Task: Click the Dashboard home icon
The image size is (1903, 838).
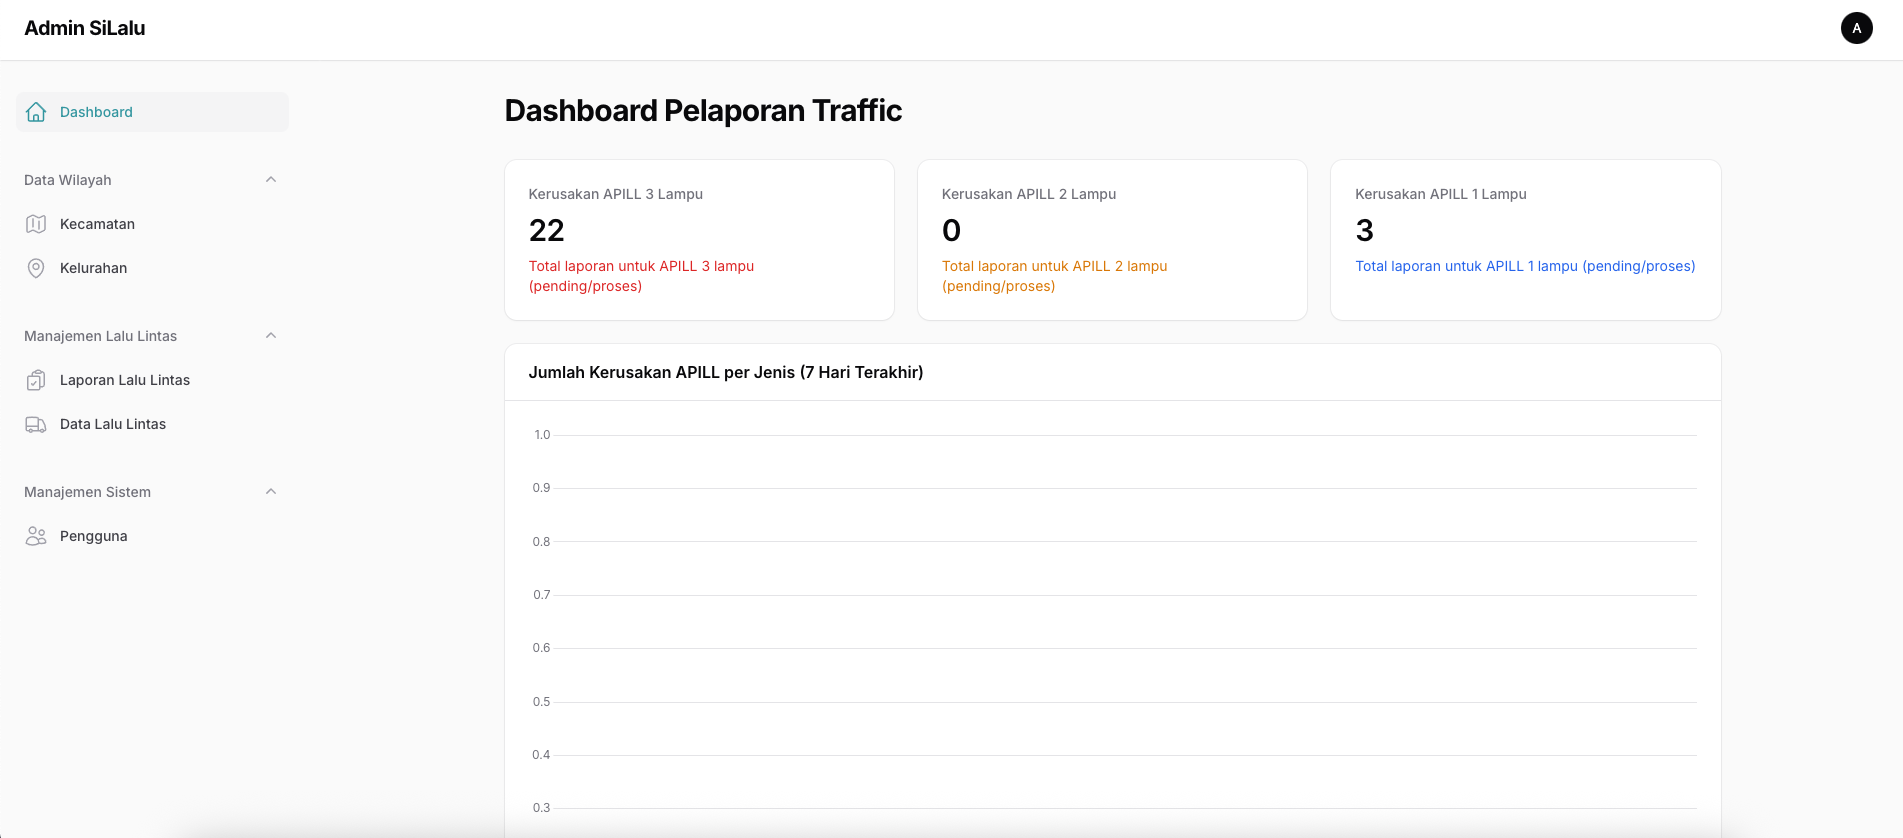Action: pyautogui.click(x=36, y=112)
